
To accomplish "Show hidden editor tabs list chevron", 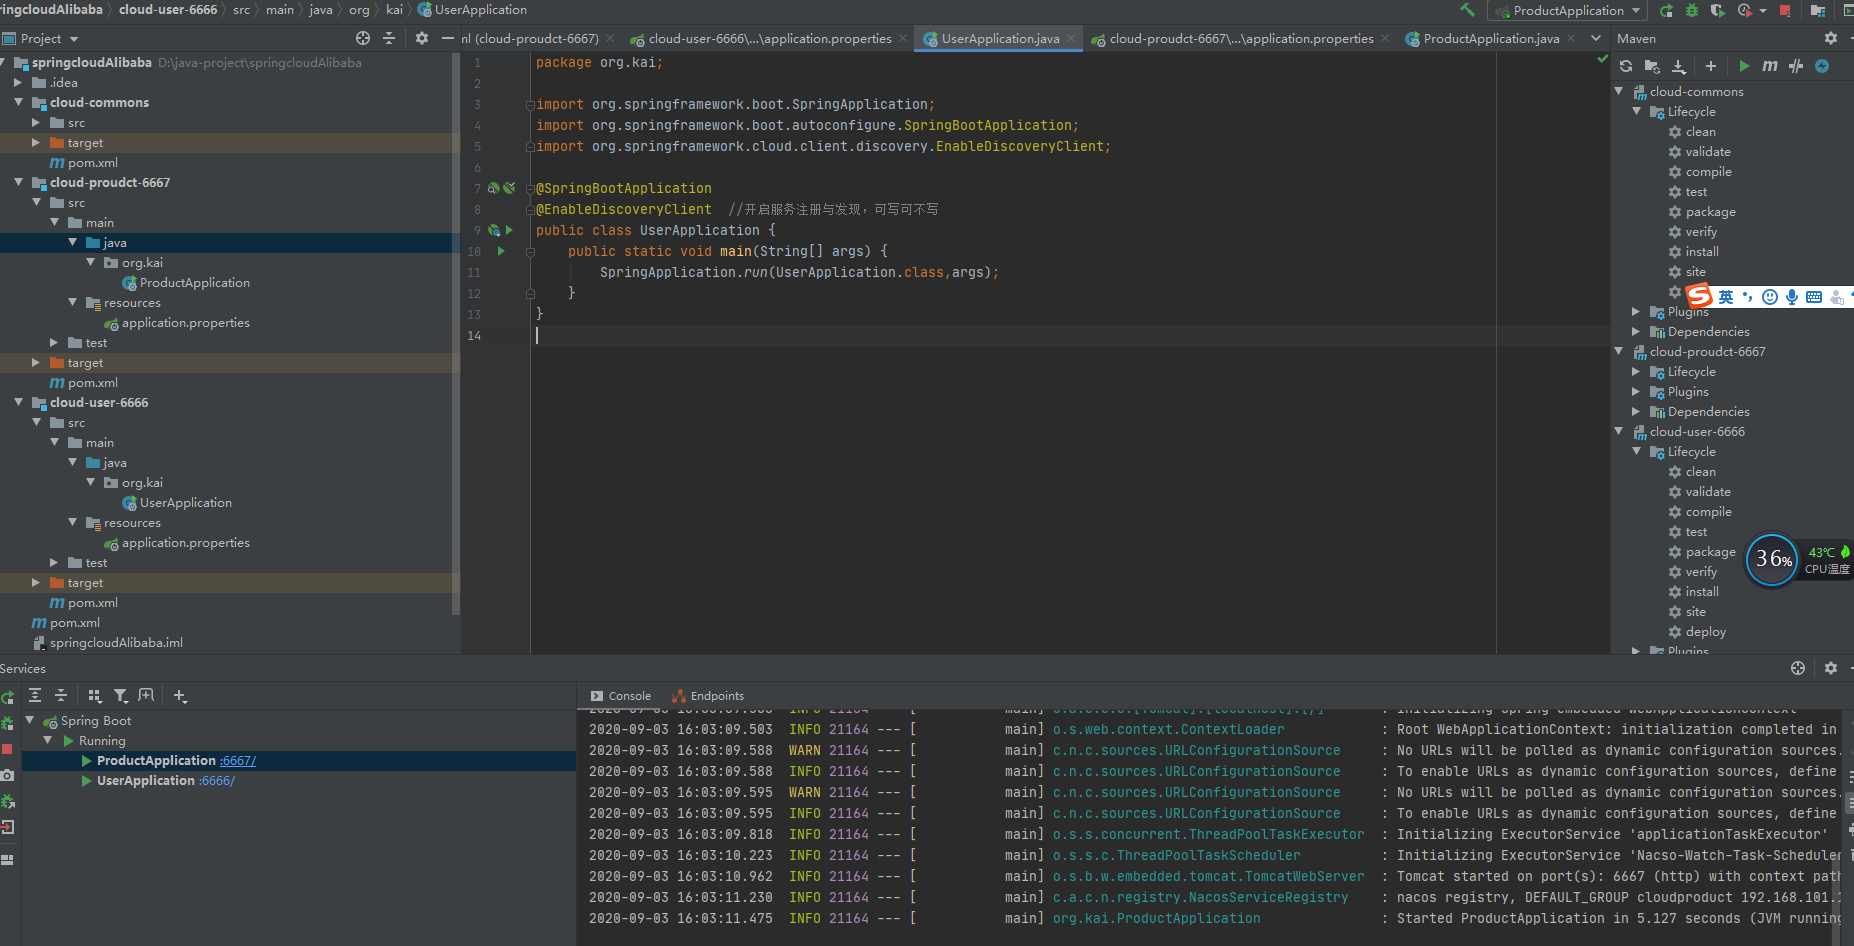I will (1596, 38).
